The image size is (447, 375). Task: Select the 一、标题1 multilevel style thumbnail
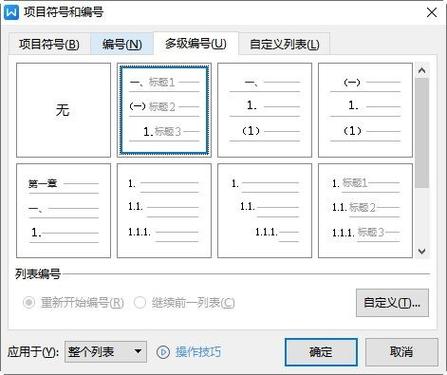pyautogui.click(x=164, y=110)
